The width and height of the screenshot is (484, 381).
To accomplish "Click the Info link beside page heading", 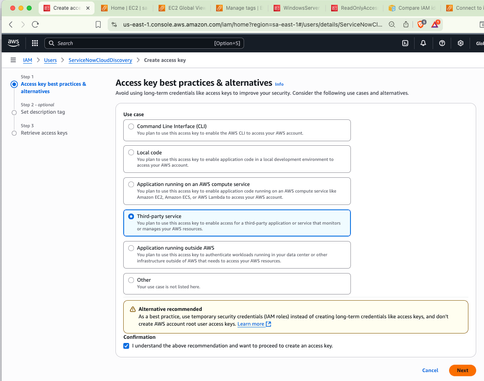I will point(279,84).
